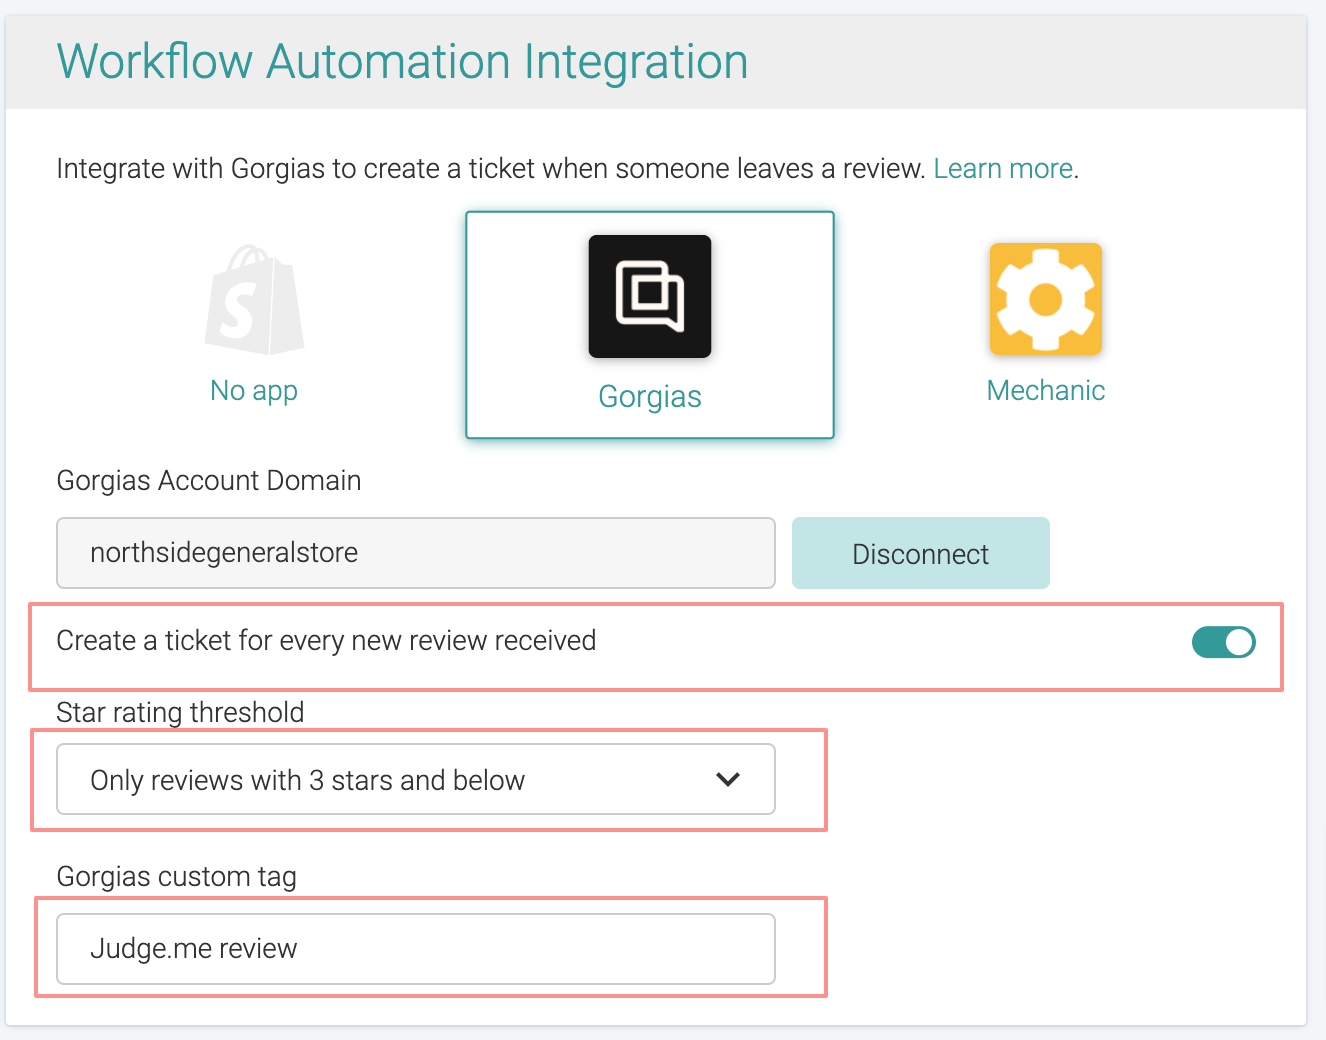Click 'Create a ticket for every new review received' text

(326, 640)
